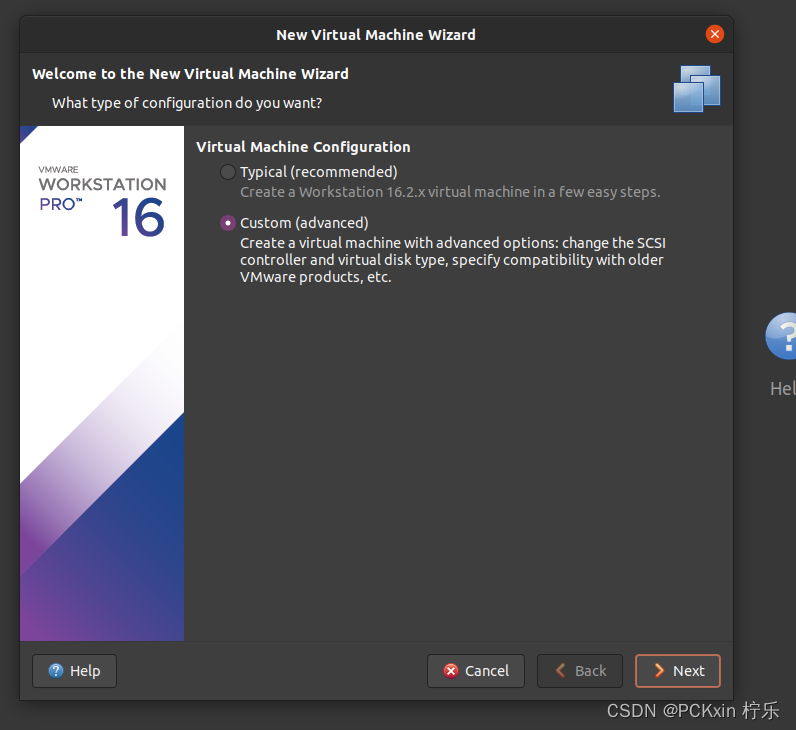Viewport: 796px width, 730px height.
Task: Cancel the New Virtual Machine Wizard
Action: (476, 671)
